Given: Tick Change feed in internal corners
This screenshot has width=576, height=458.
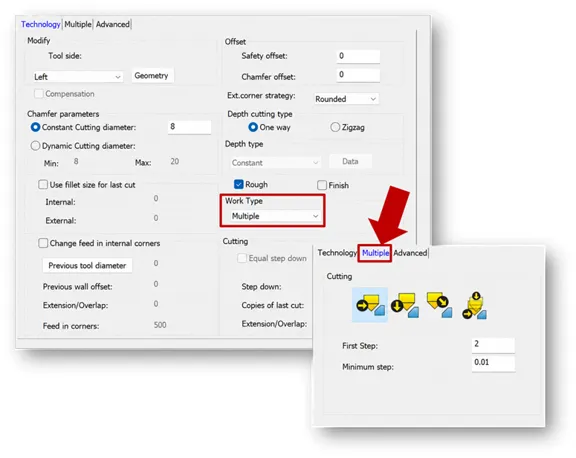Looking at the screenshot, I should (x=43, y=243).
